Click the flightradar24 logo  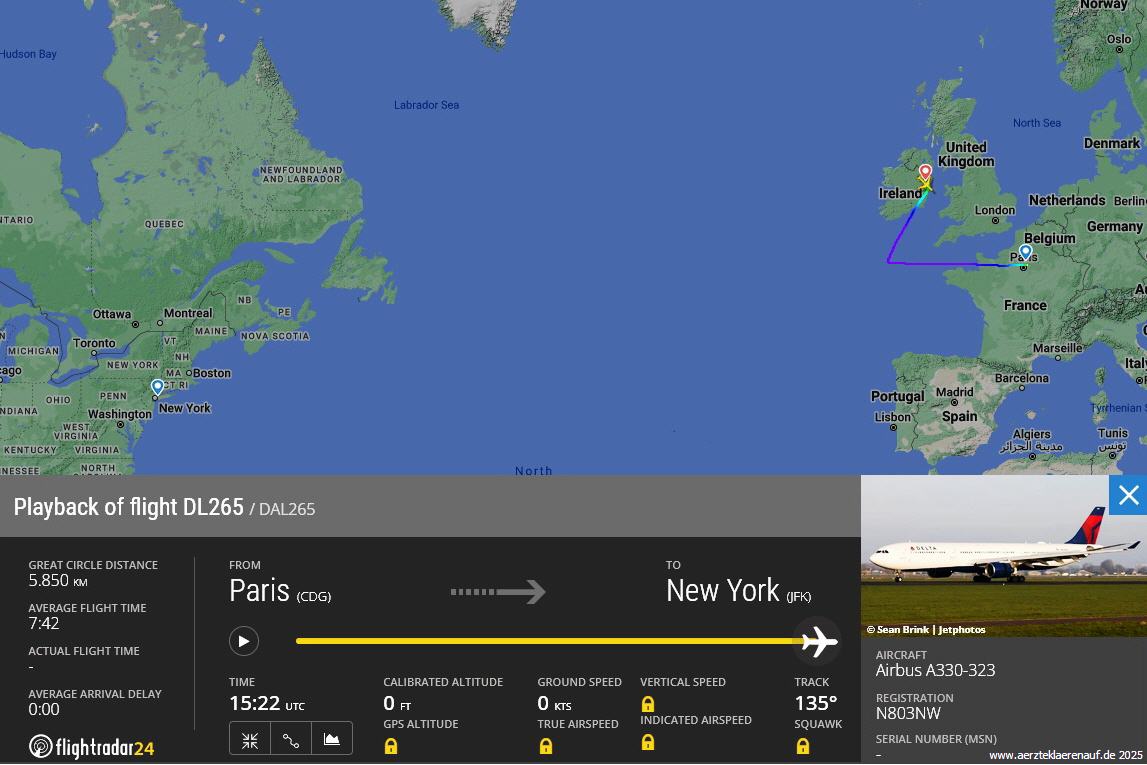[91, 747]
